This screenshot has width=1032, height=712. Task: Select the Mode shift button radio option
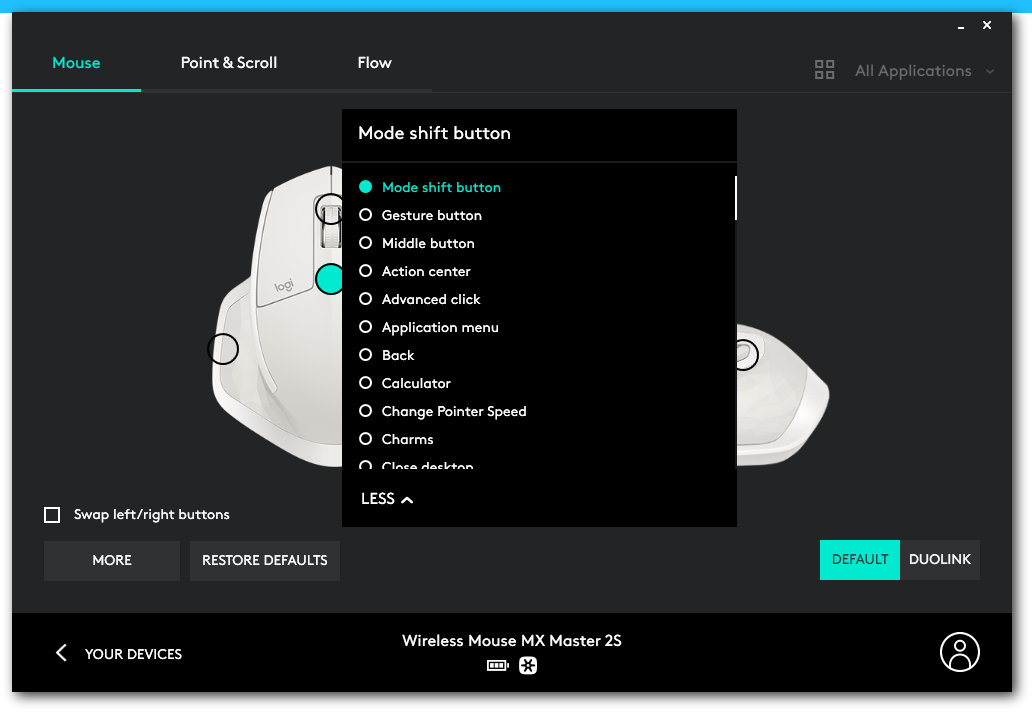click(429, 188)
